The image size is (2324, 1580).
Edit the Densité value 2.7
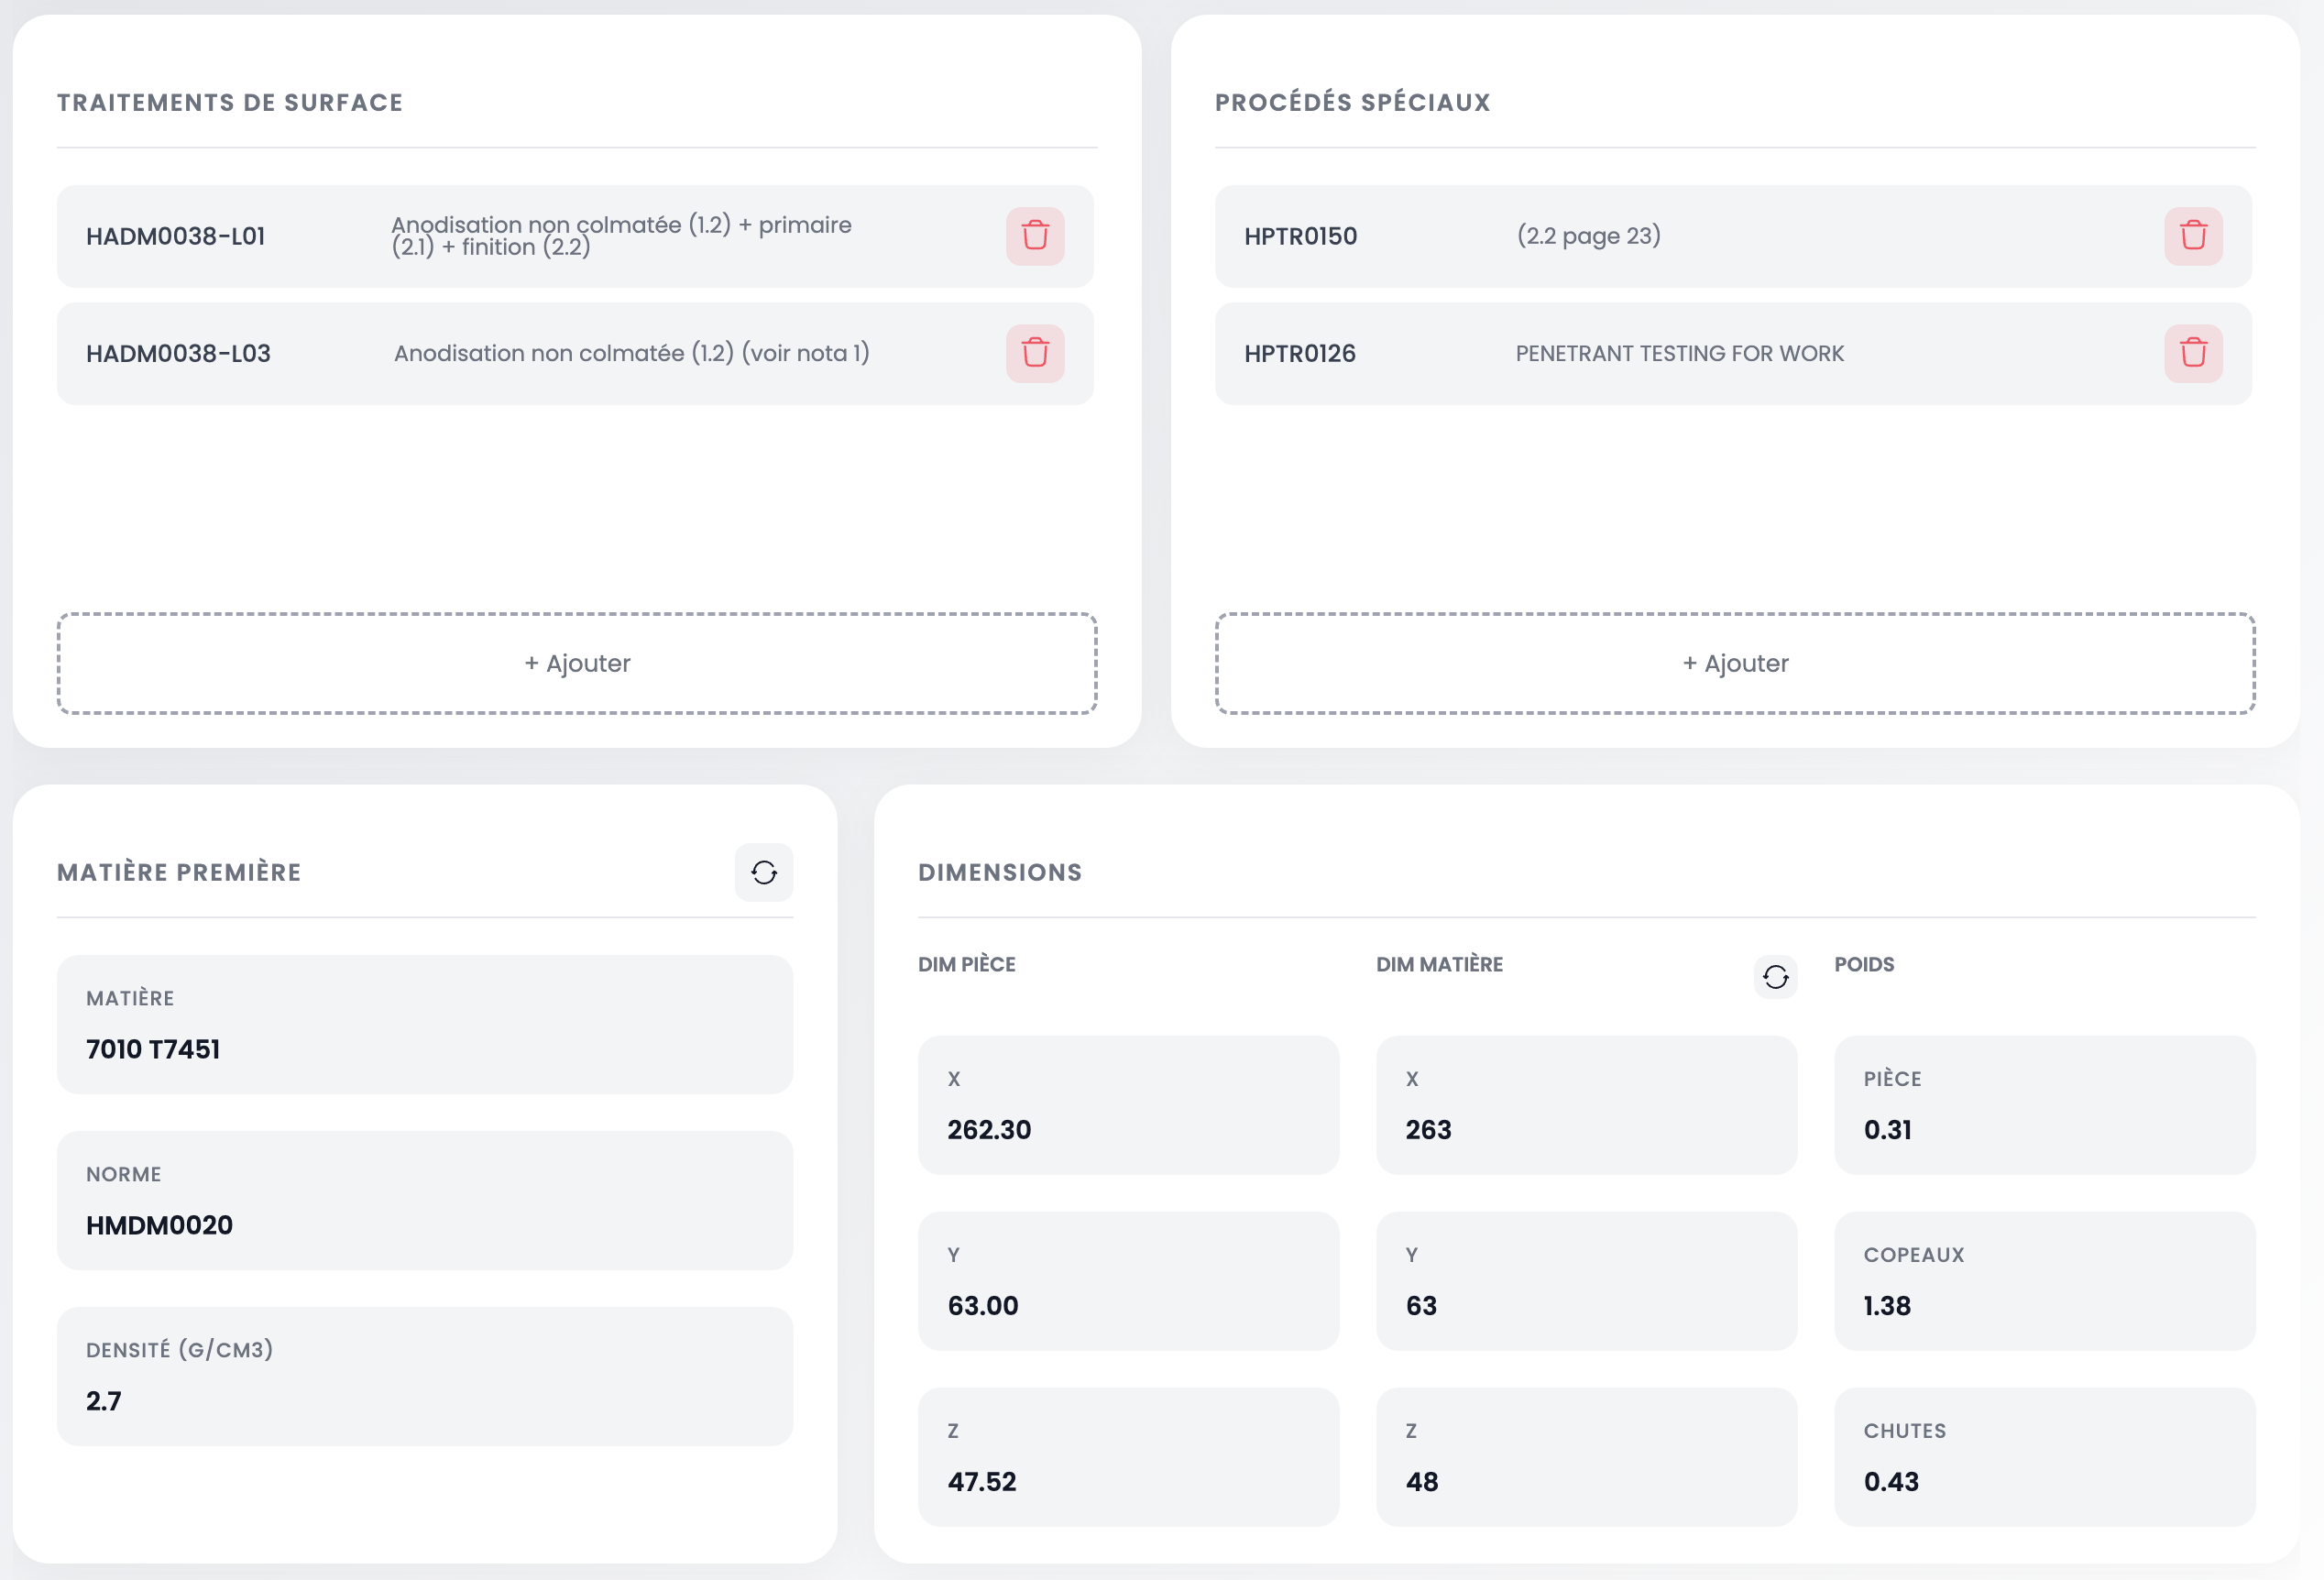[x=424, y=1400]
